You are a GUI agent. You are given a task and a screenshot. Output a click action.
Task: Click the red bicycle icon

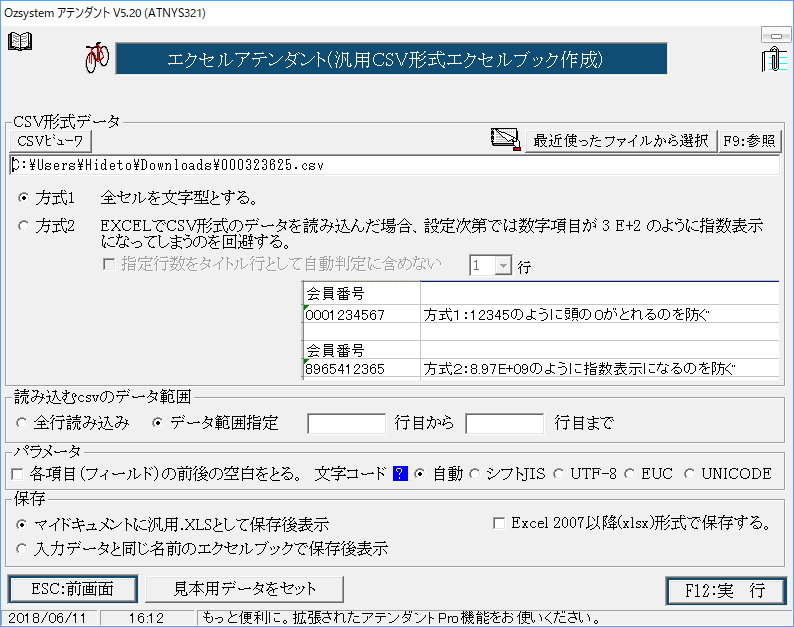point(97,57)
